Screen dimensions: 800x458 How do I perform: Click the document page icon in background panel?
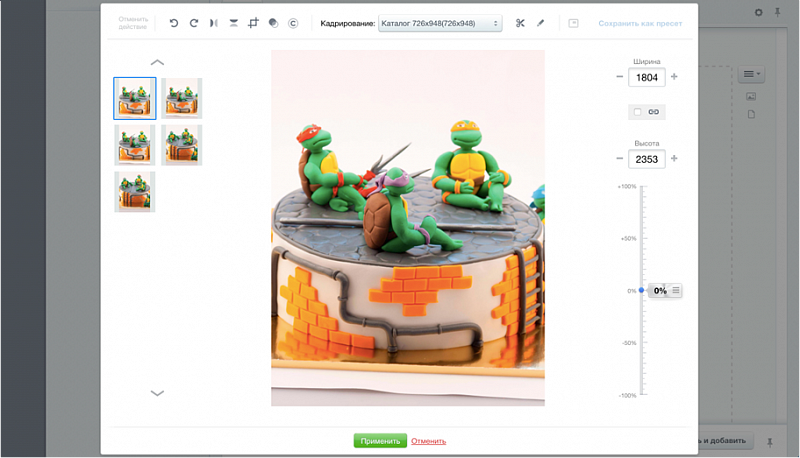(751, 114)
